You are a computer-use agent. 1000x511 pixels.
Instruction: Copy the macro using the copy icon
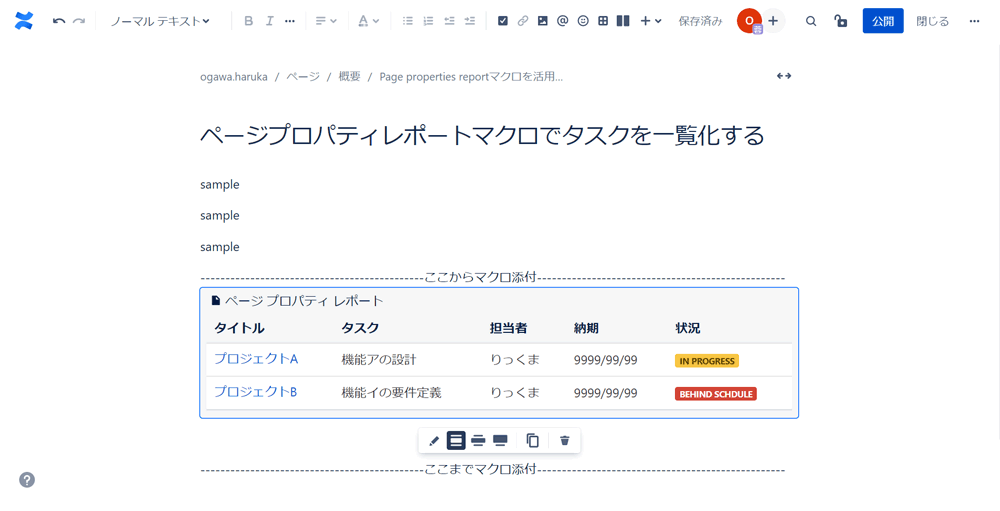533,441
